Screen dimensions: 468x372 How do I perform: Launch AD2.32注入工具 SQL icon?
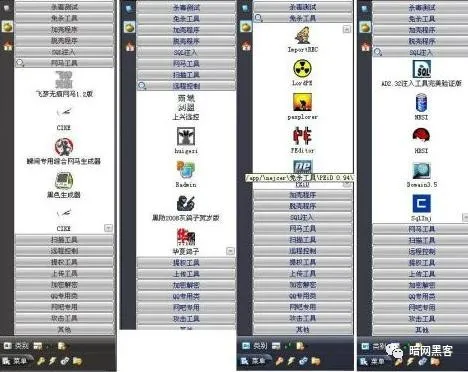tap(421, 69)
